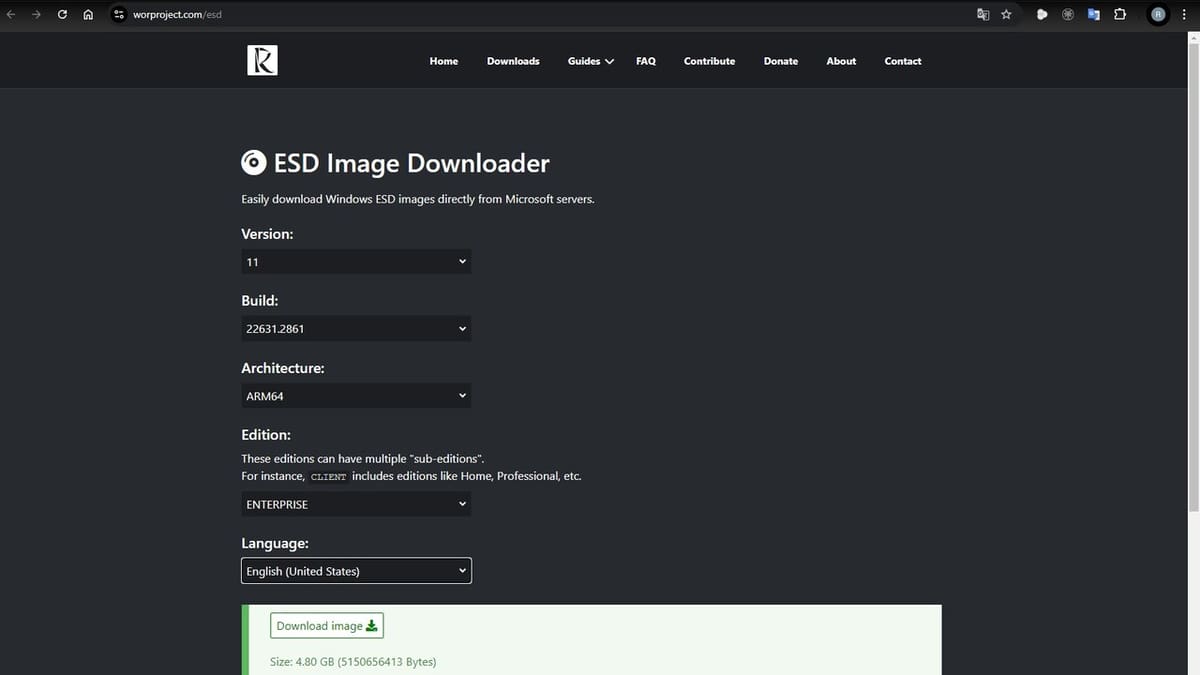View site information icon in address bar
Viewport: 1200px width, 675px height.
(x=119, y=14)
